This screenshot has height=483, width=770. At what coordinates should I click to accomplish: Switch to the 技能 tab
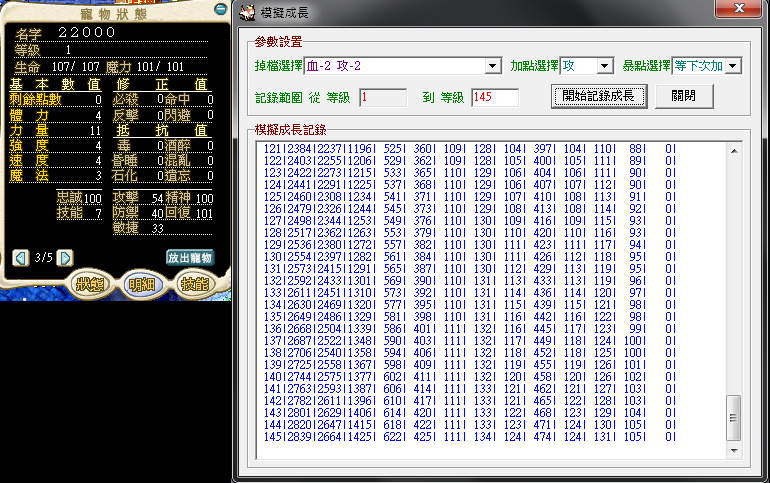click(194, 284)
